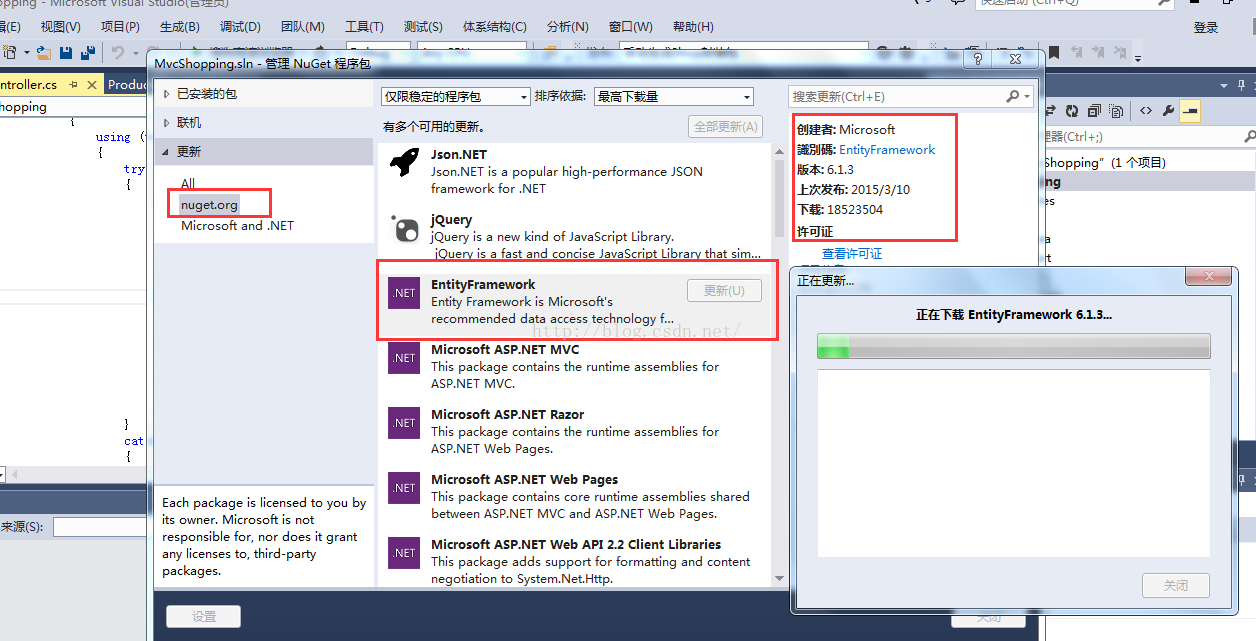Viewport: 1256px width, 641px height.
Task: Click the 登录 sign-in link
Action: pos(1206,28)
